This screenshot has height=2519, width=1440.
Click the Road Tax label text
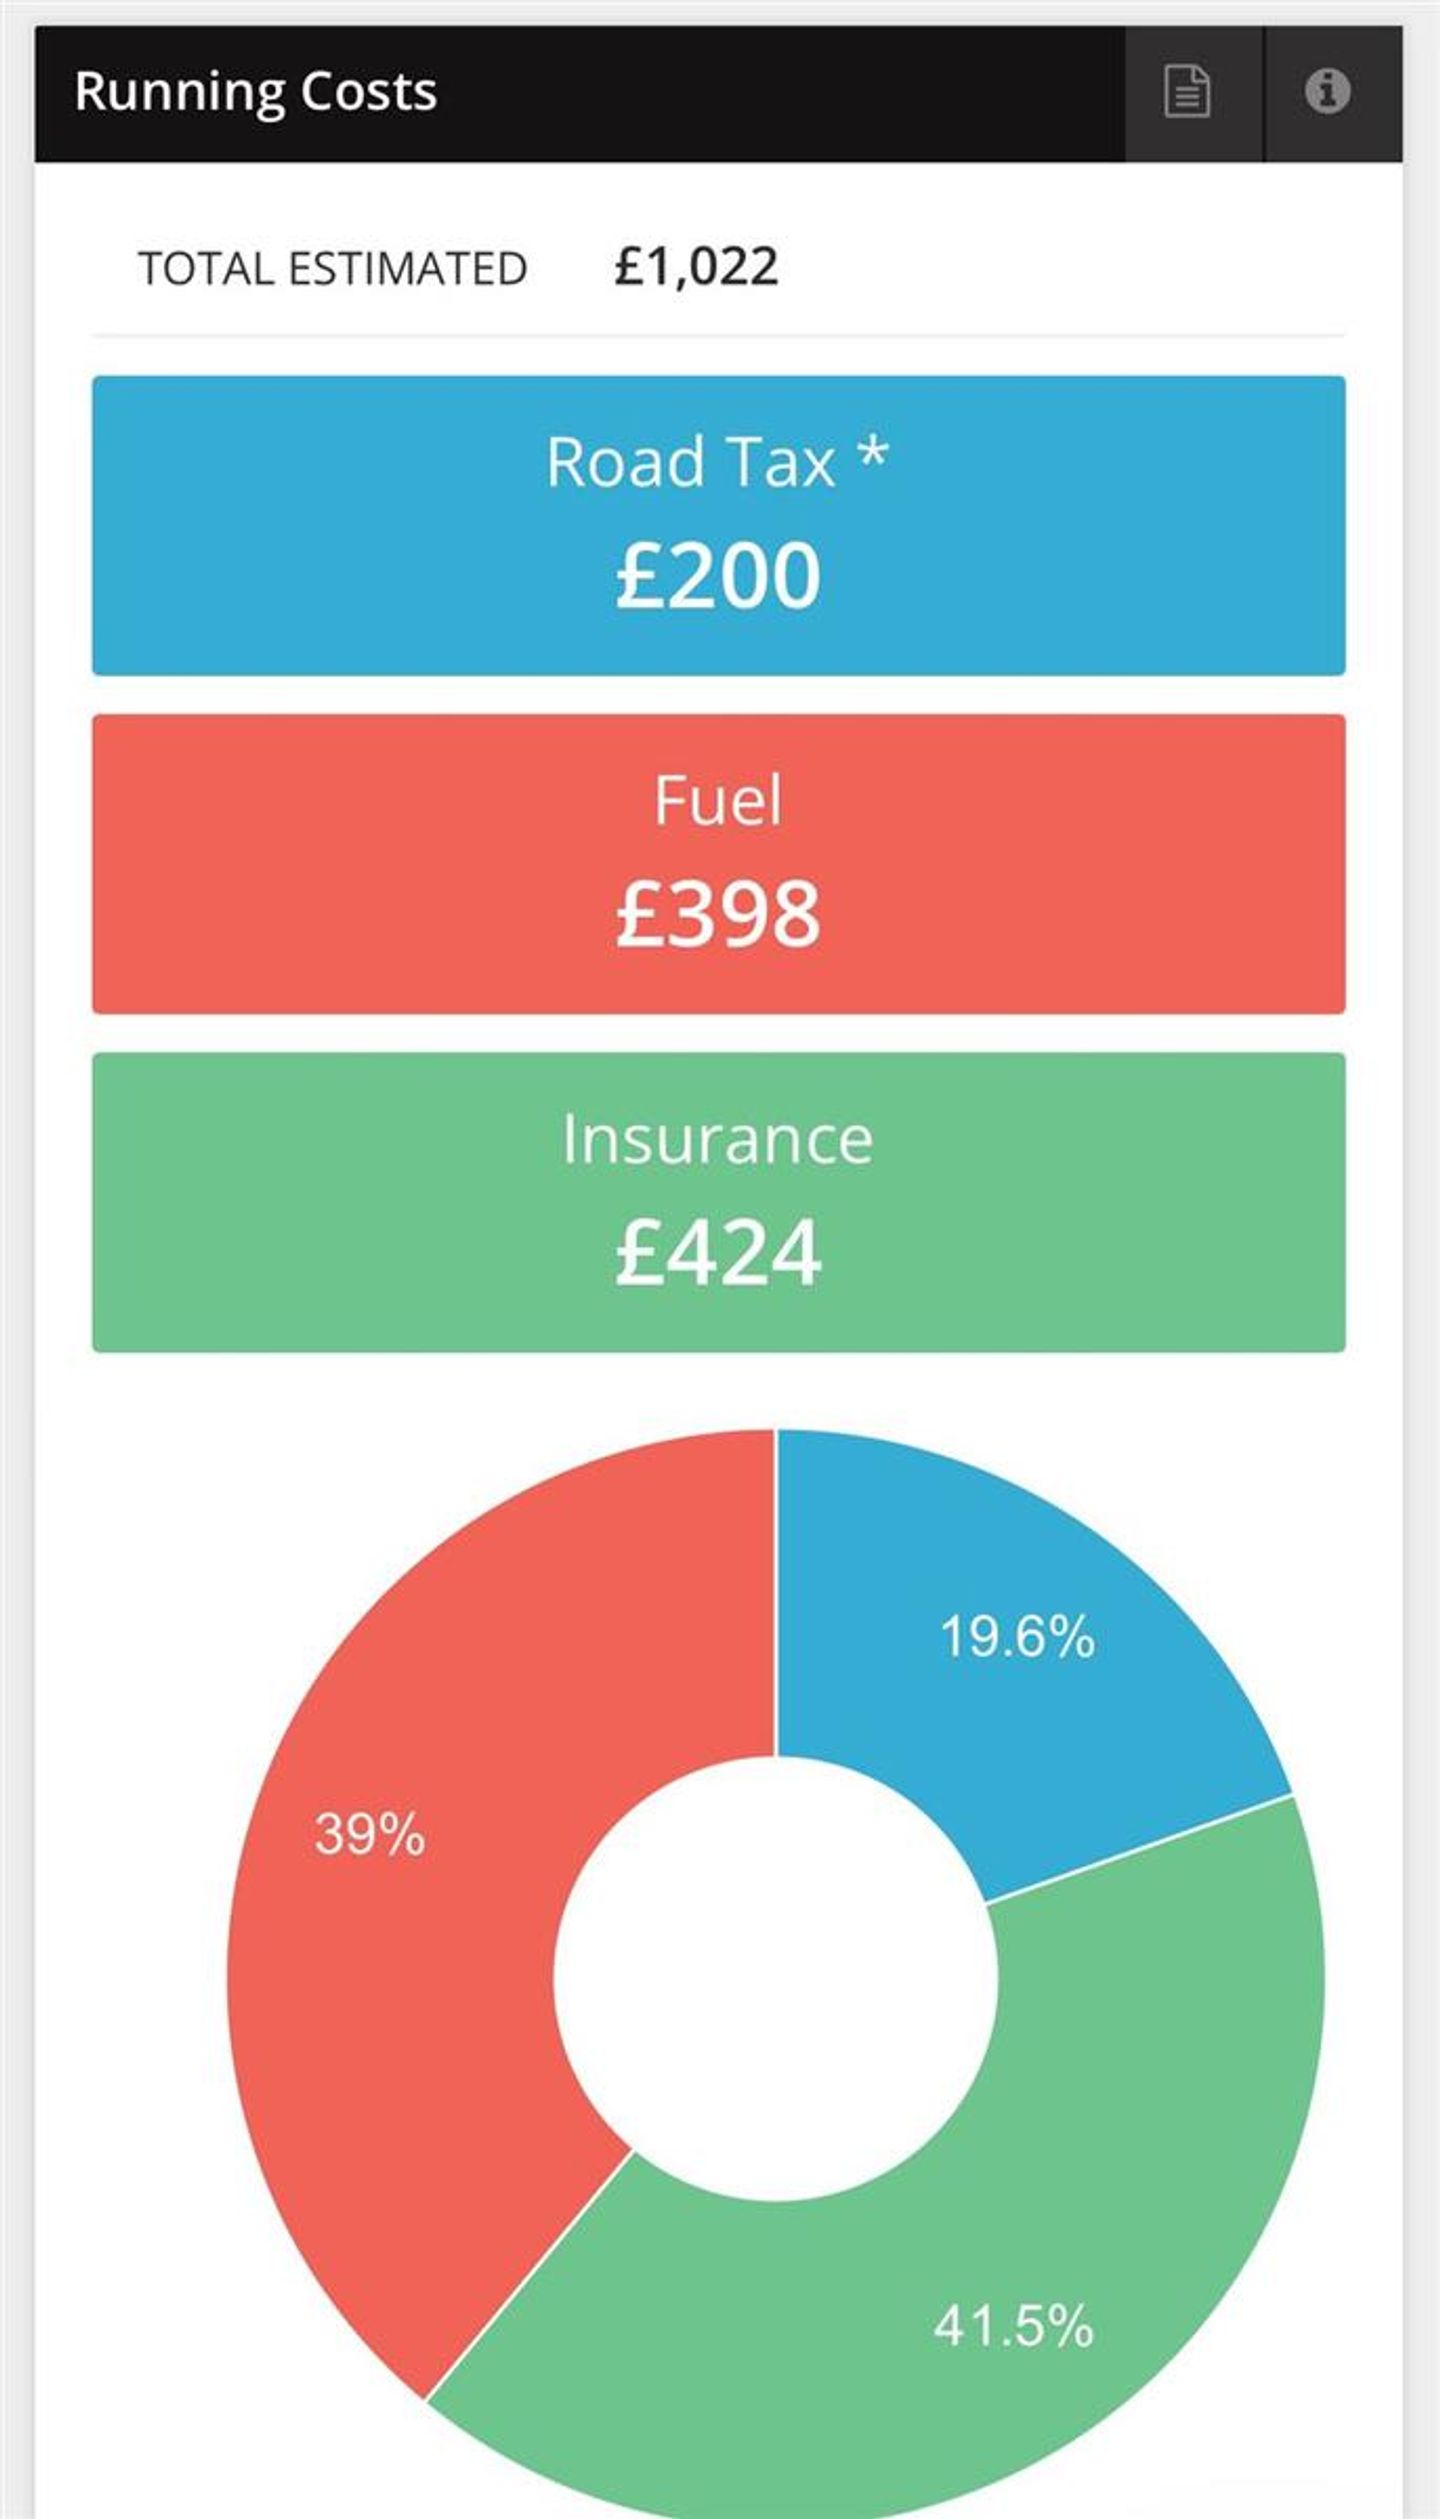pyautogui.click(x=690, y=462)
